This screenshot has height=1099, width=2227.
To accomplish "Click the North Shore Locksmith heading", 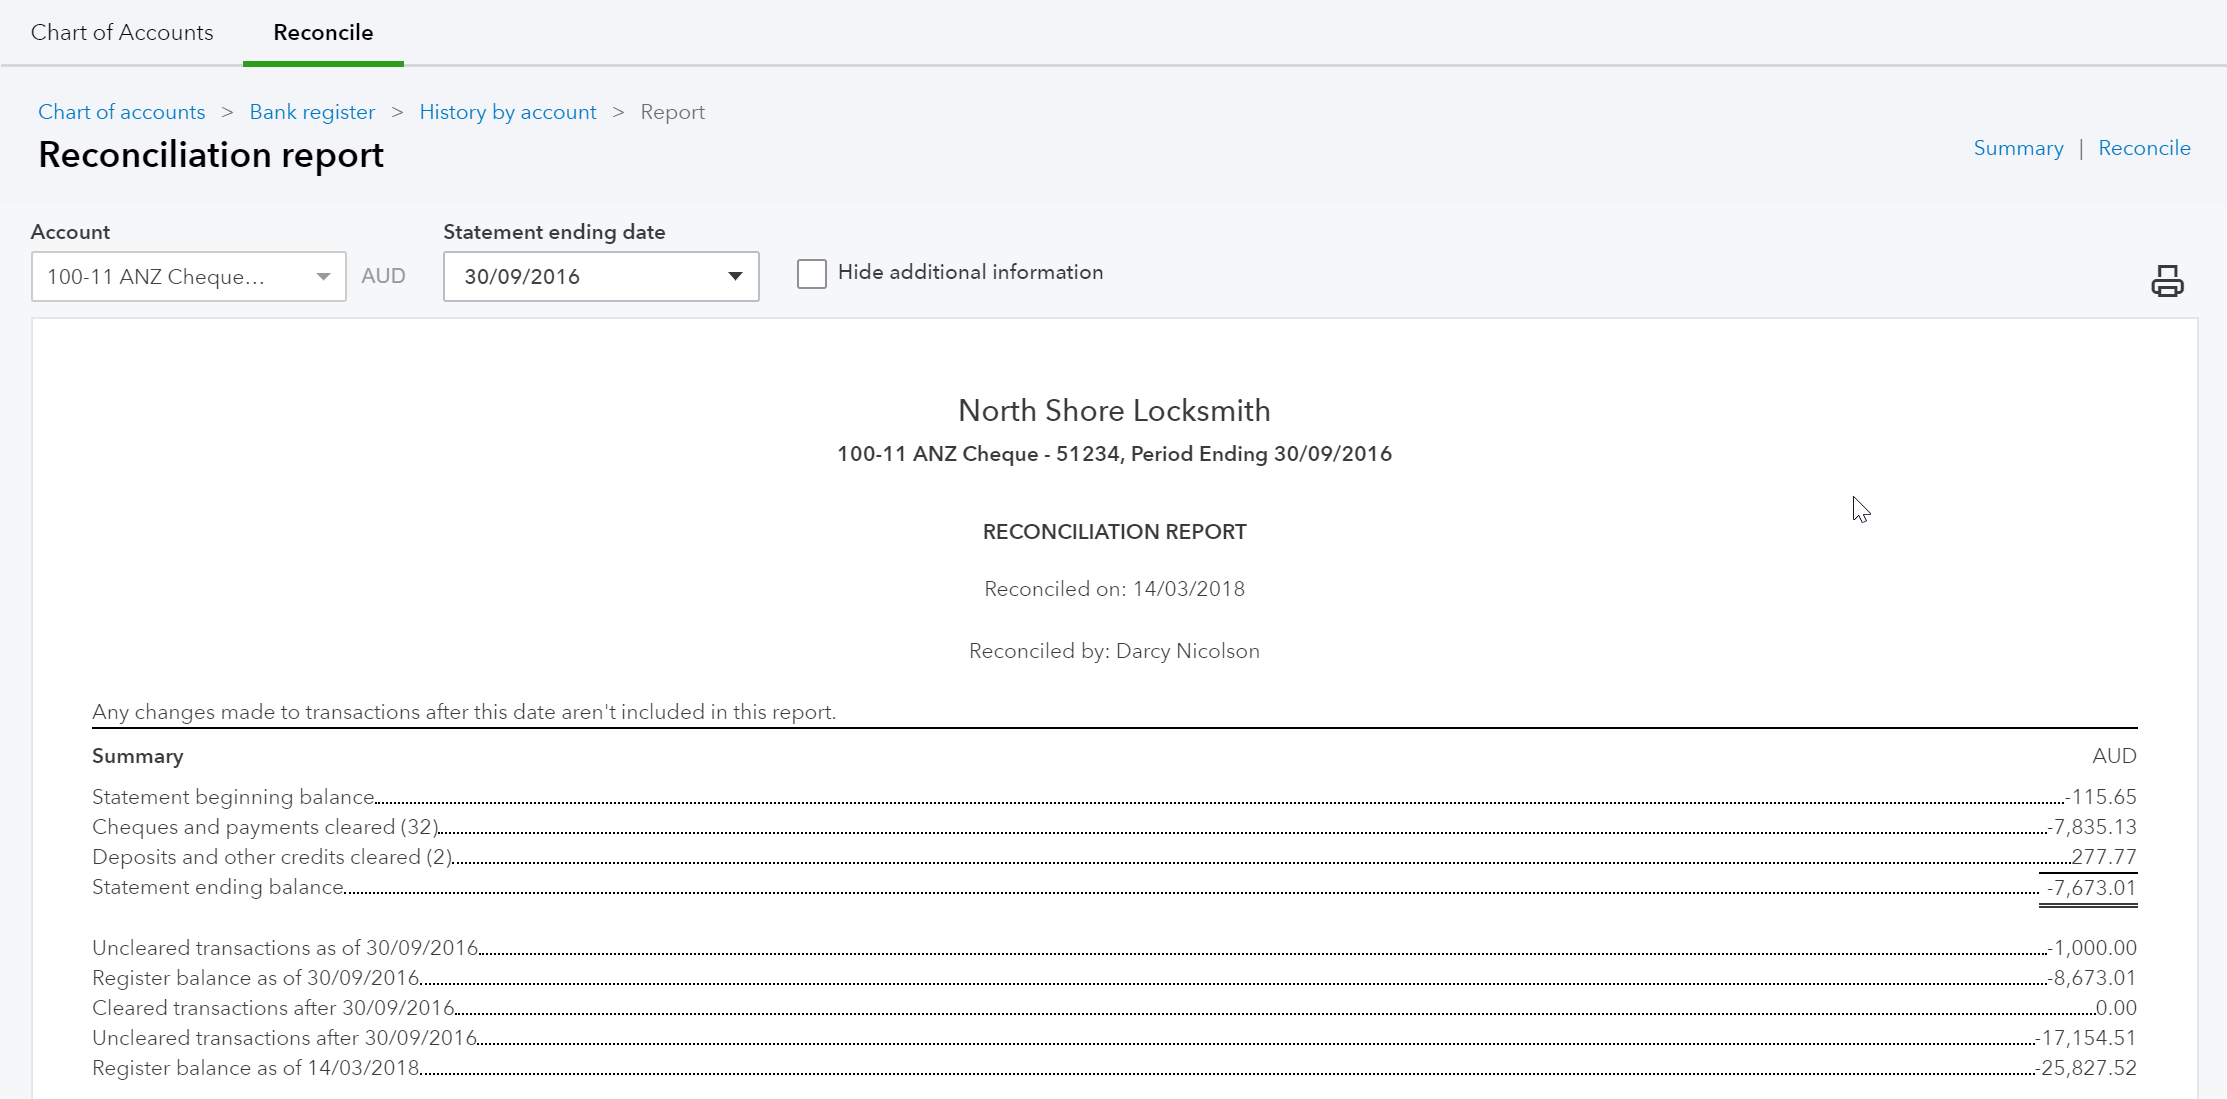I will [1113, 410].
